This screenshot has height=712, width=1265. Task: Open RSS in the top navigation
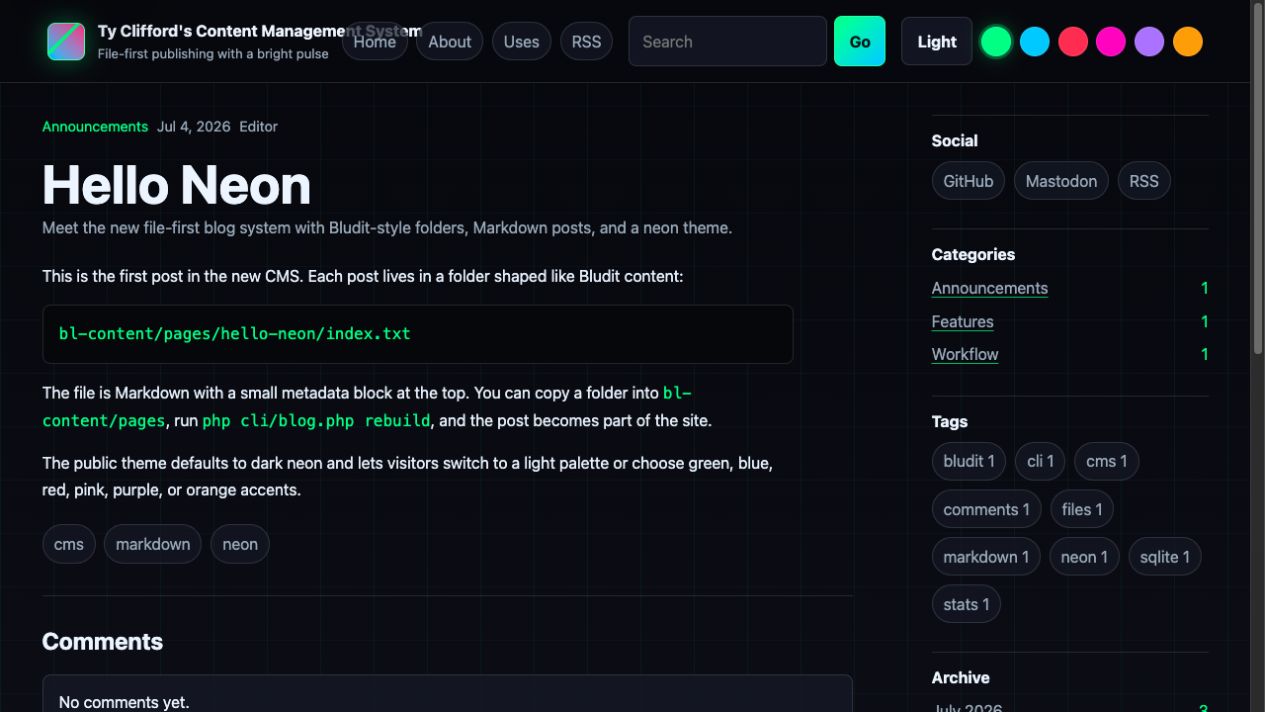[586, 42]
